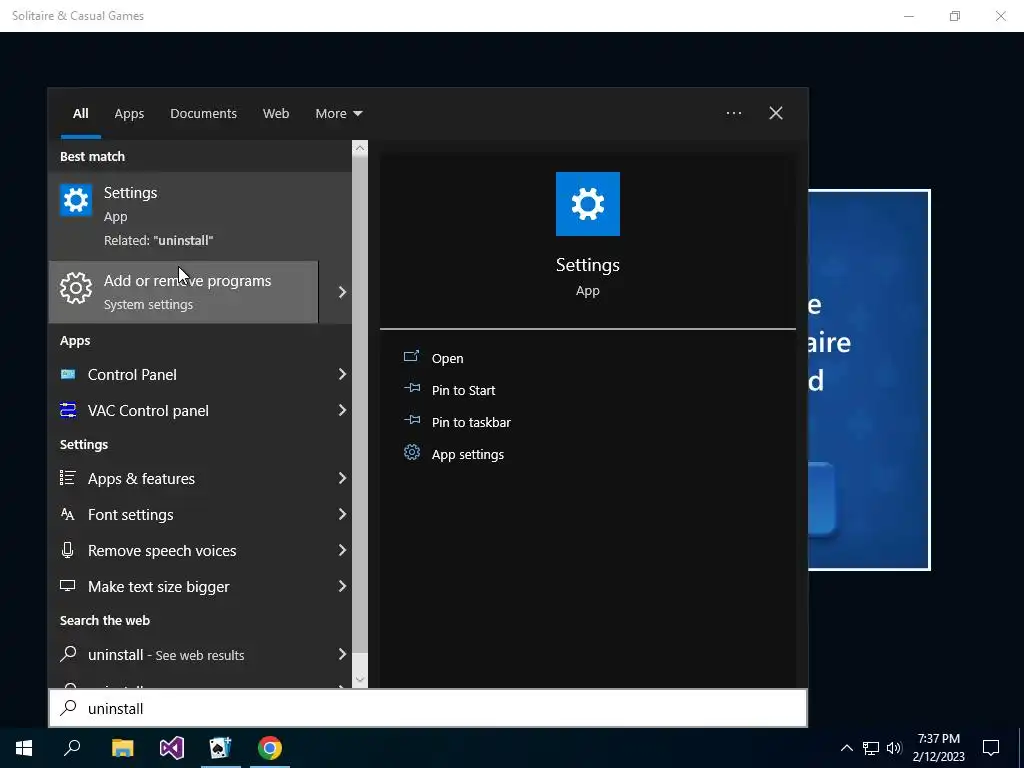Click Pin to taskbar option
This screenshot has width=1024, height=768.
coord(471,423)
